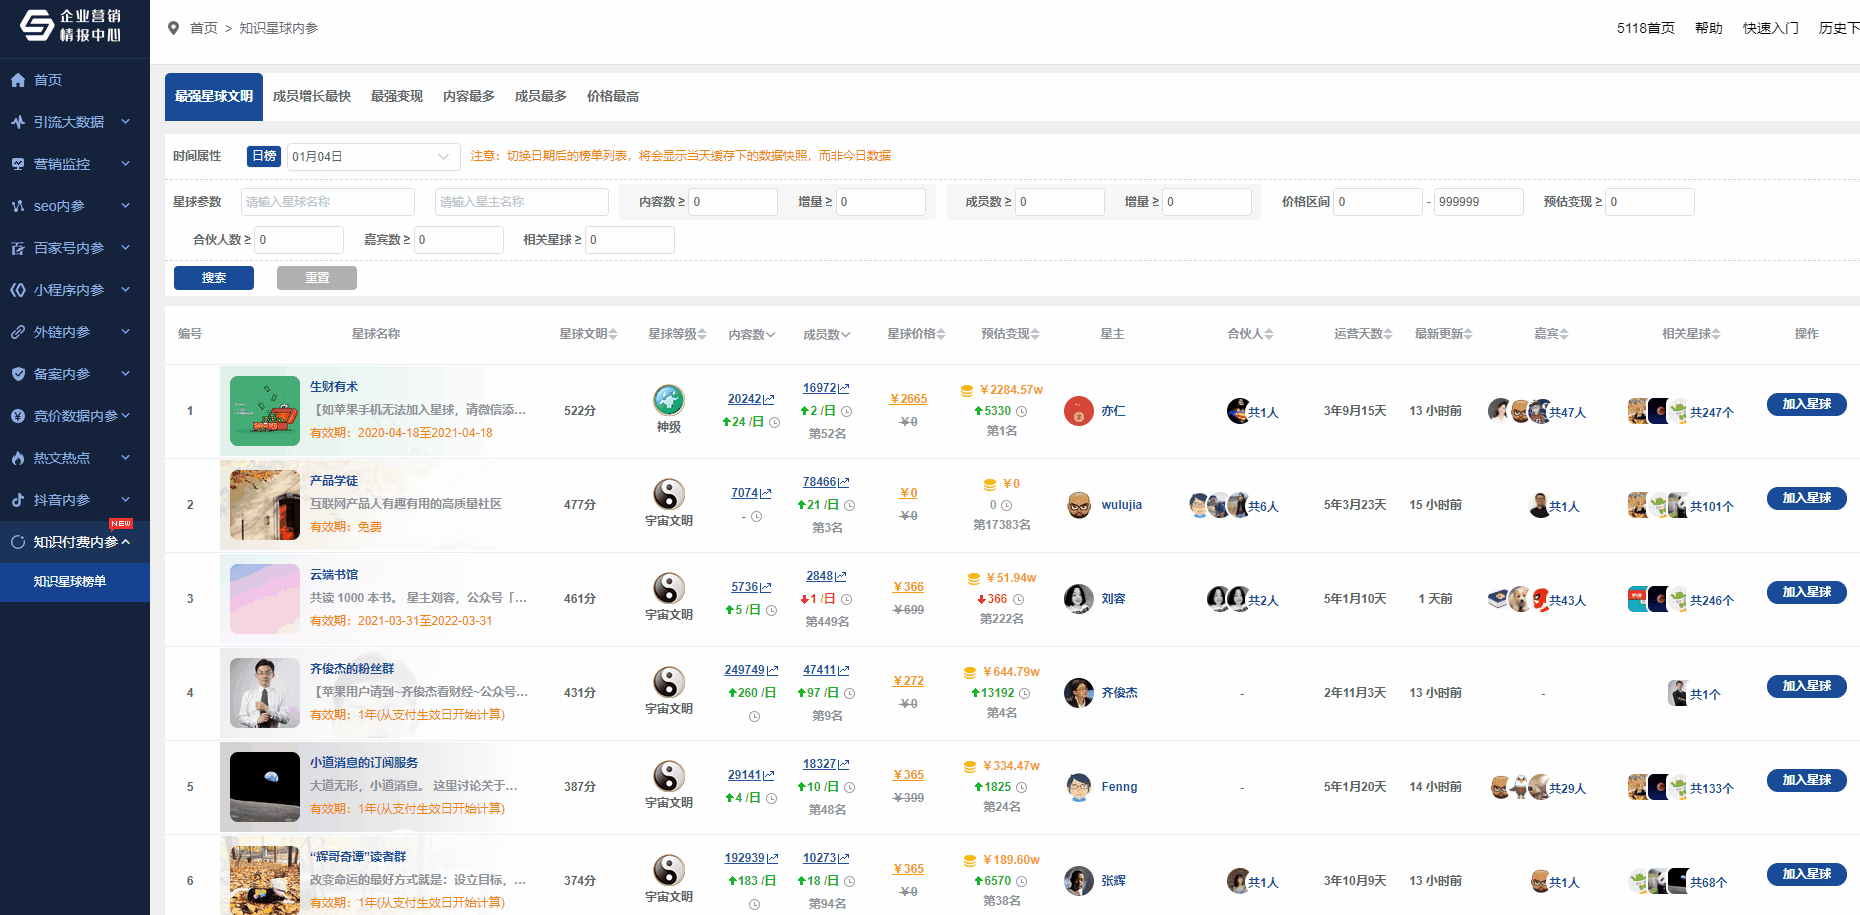1860x915 pixels.
Task: Click the clock icon next to ↑24/日
Action: coord(774,423)
